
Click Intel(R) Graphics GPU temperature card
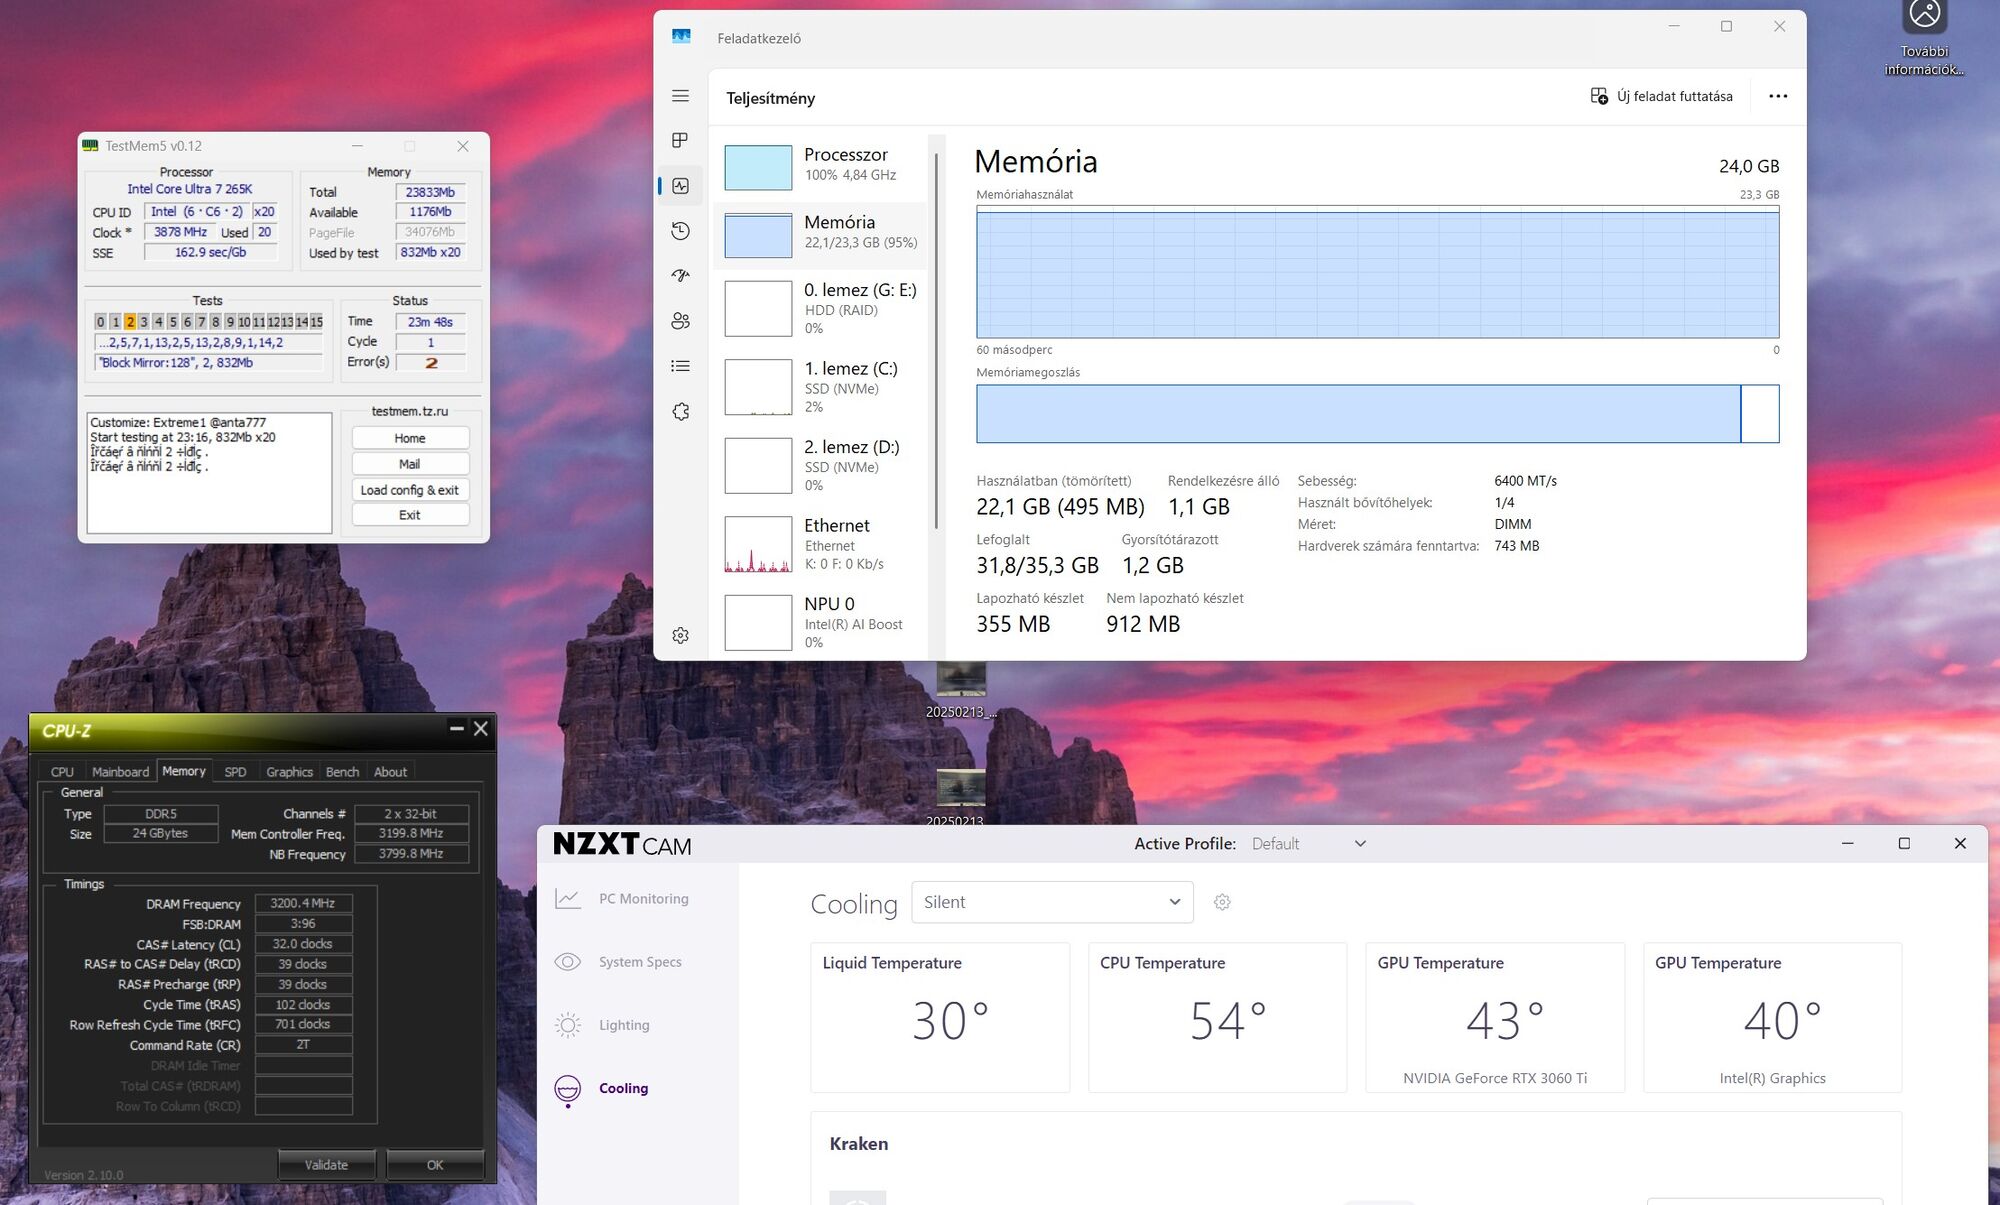1772,1017
